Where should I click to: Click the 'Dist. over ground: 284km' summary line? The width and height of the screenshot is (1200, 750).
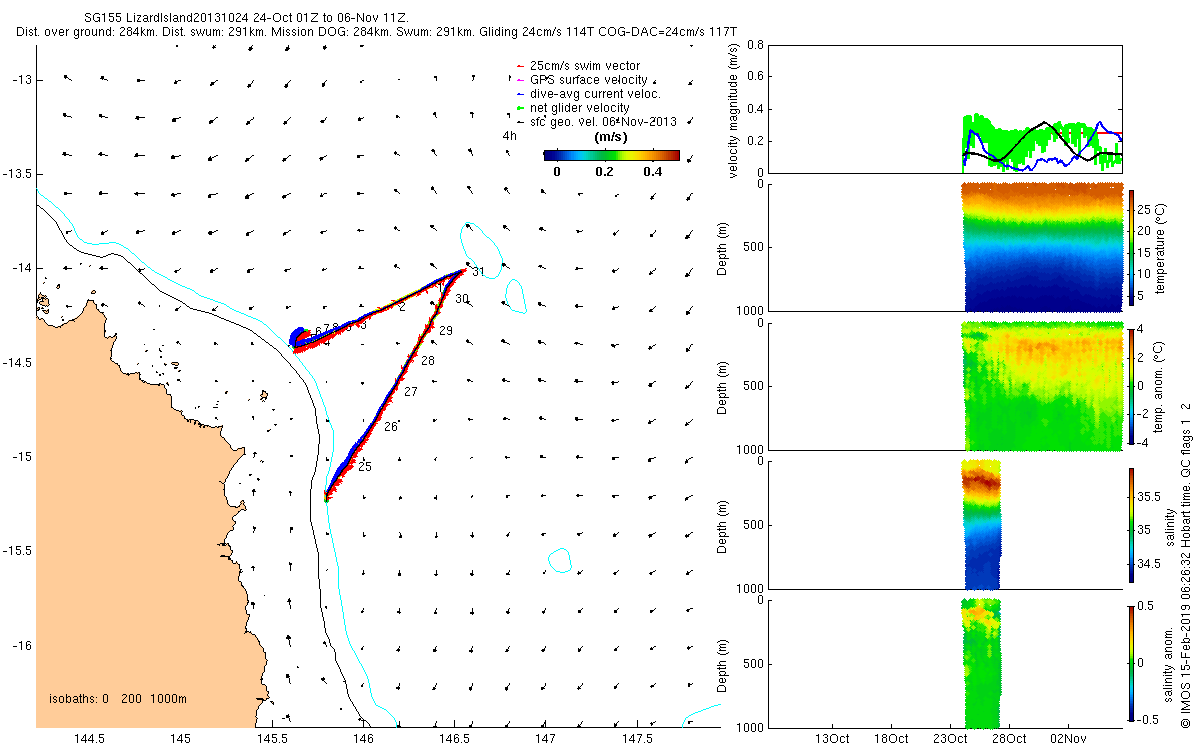[x=377, y=32]
